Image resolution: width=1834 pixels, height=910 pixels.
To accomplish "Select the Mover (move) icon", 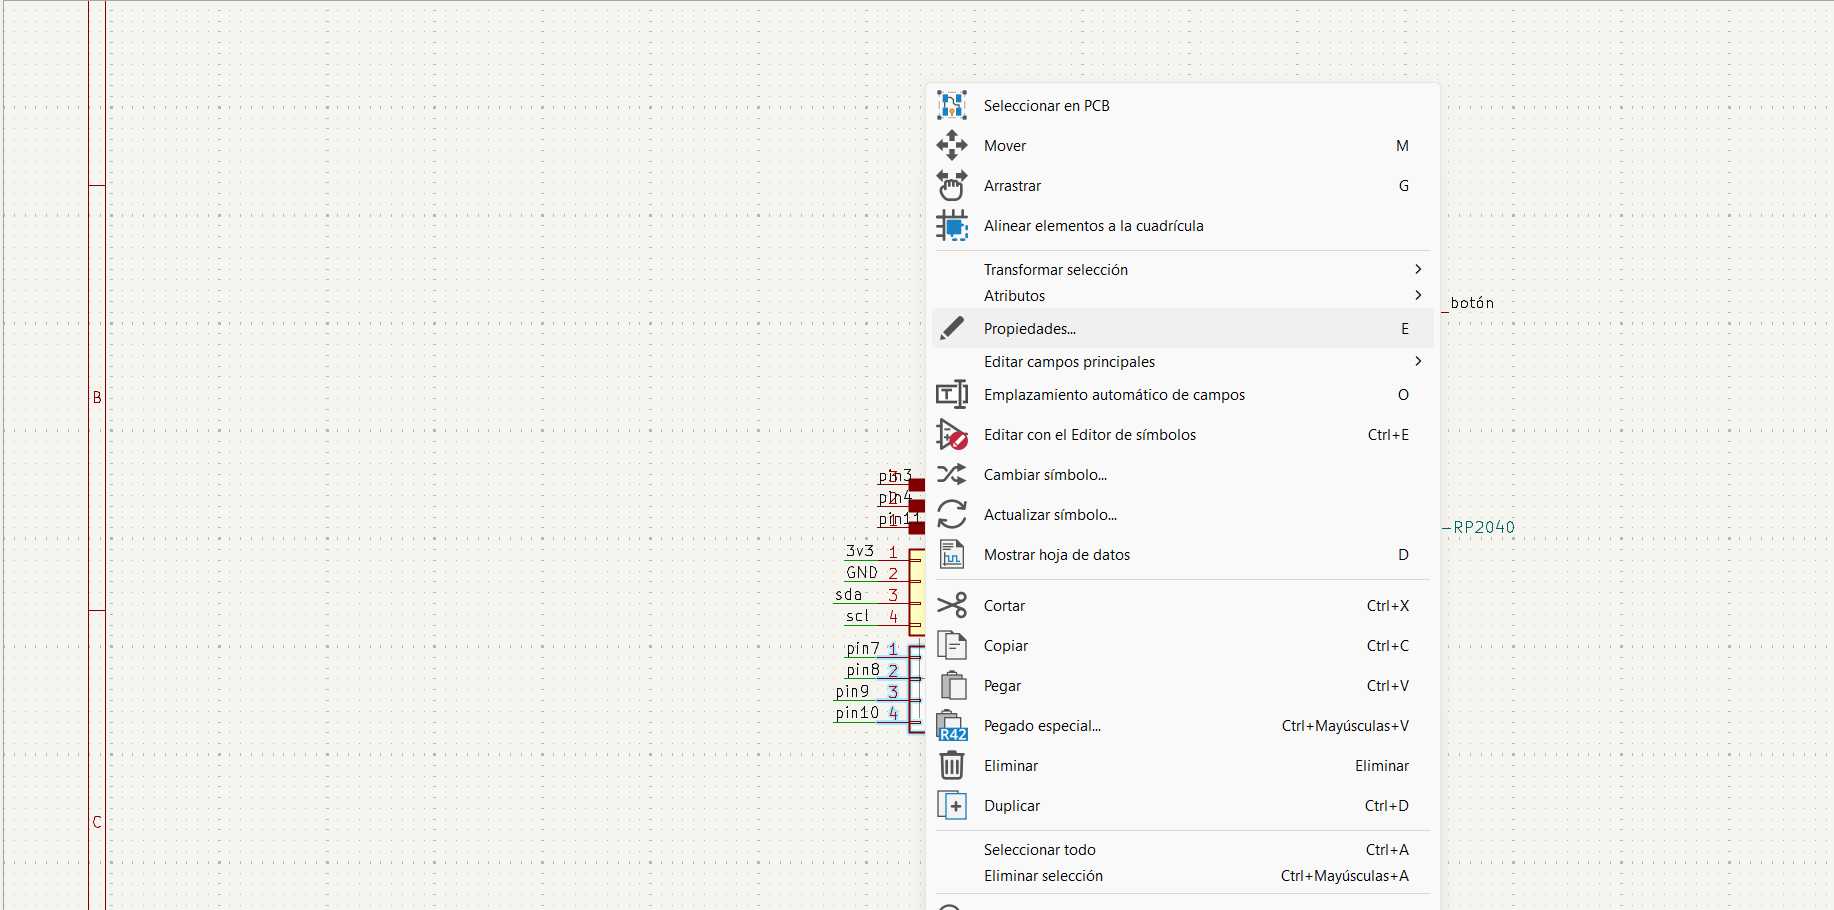I will pos(953,145).
